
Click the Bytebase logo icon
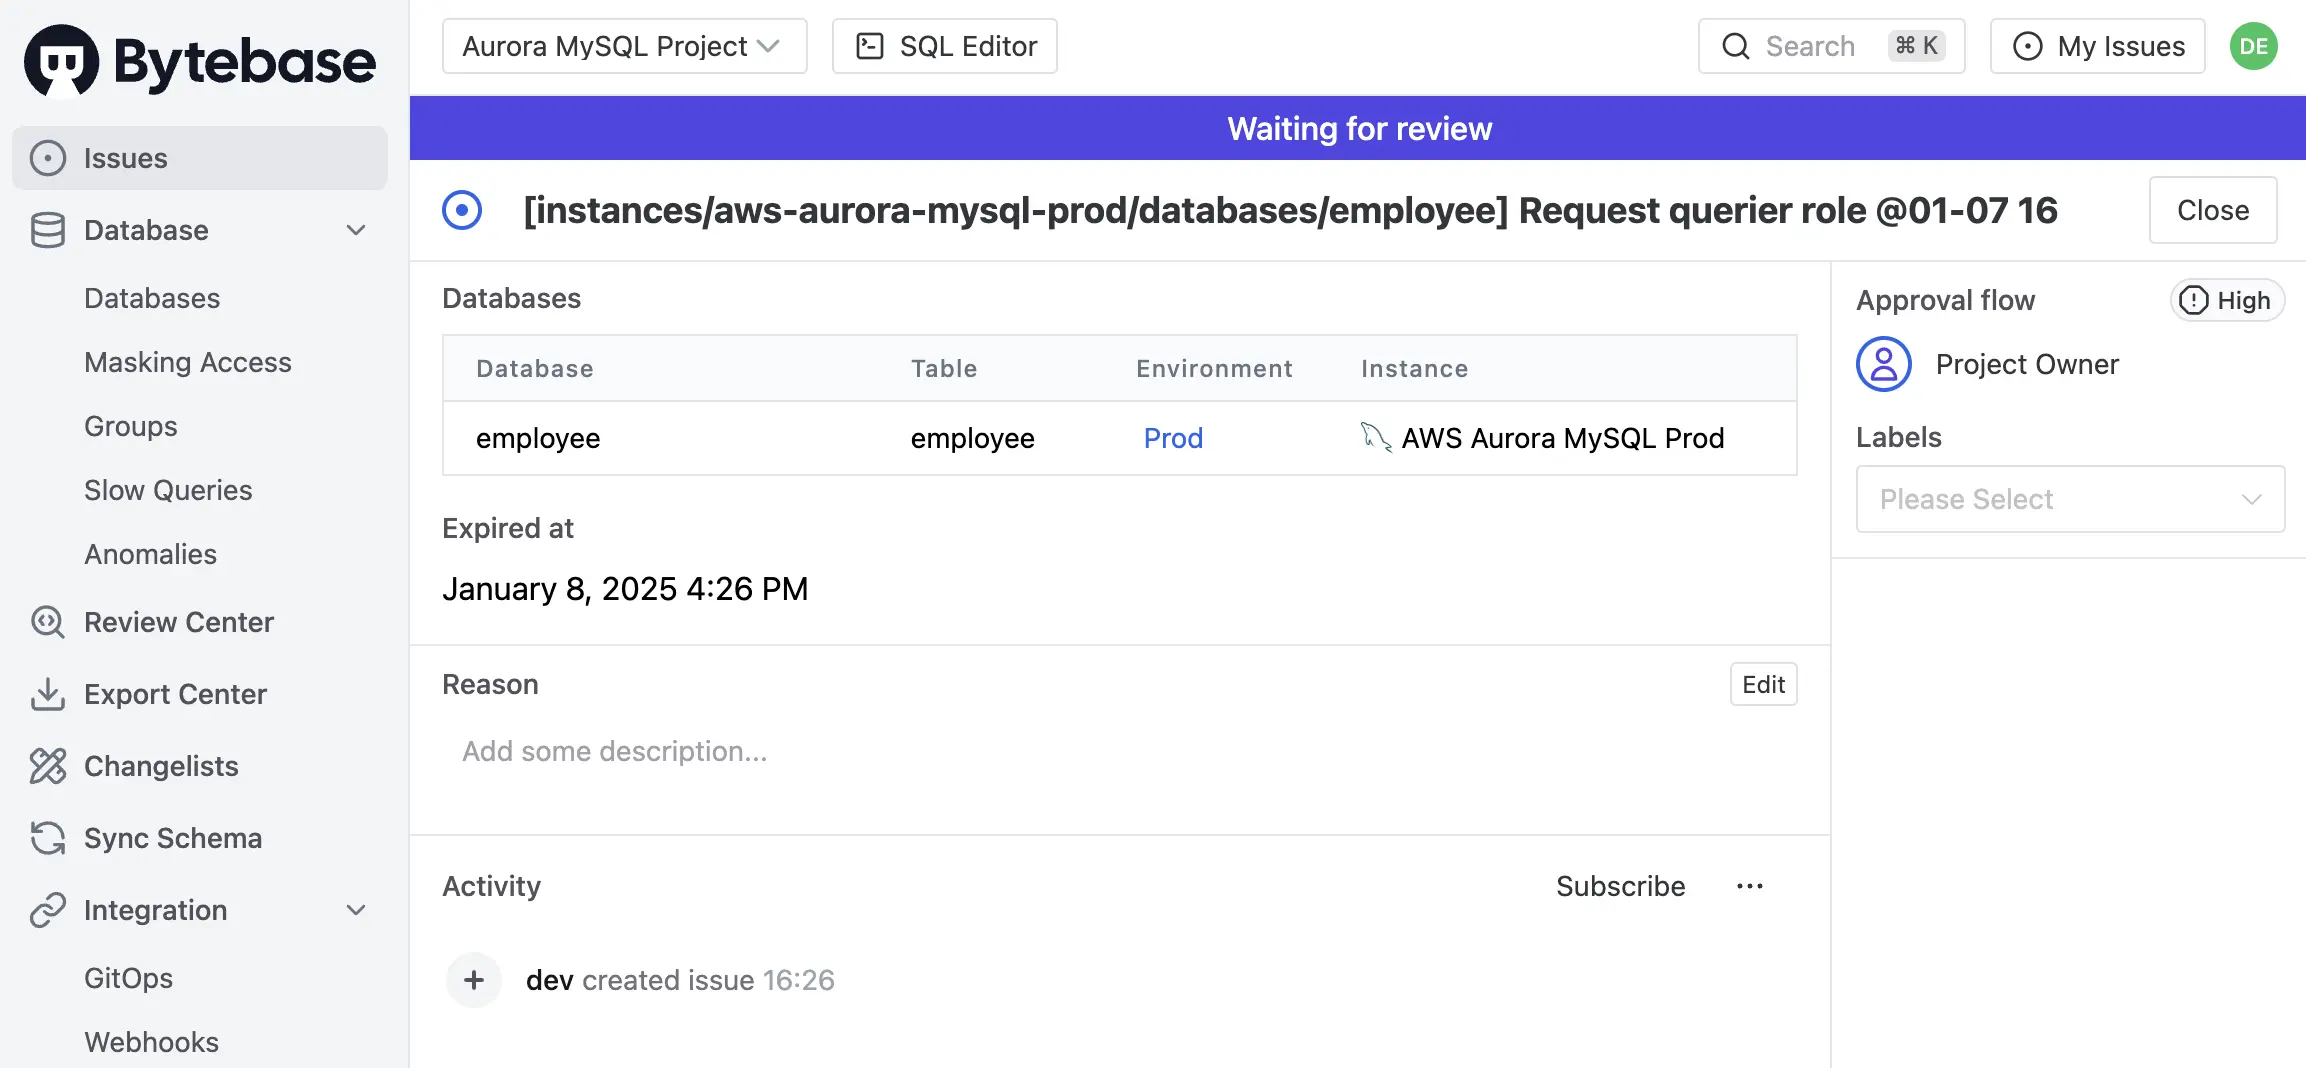click(x=62, y=61)
